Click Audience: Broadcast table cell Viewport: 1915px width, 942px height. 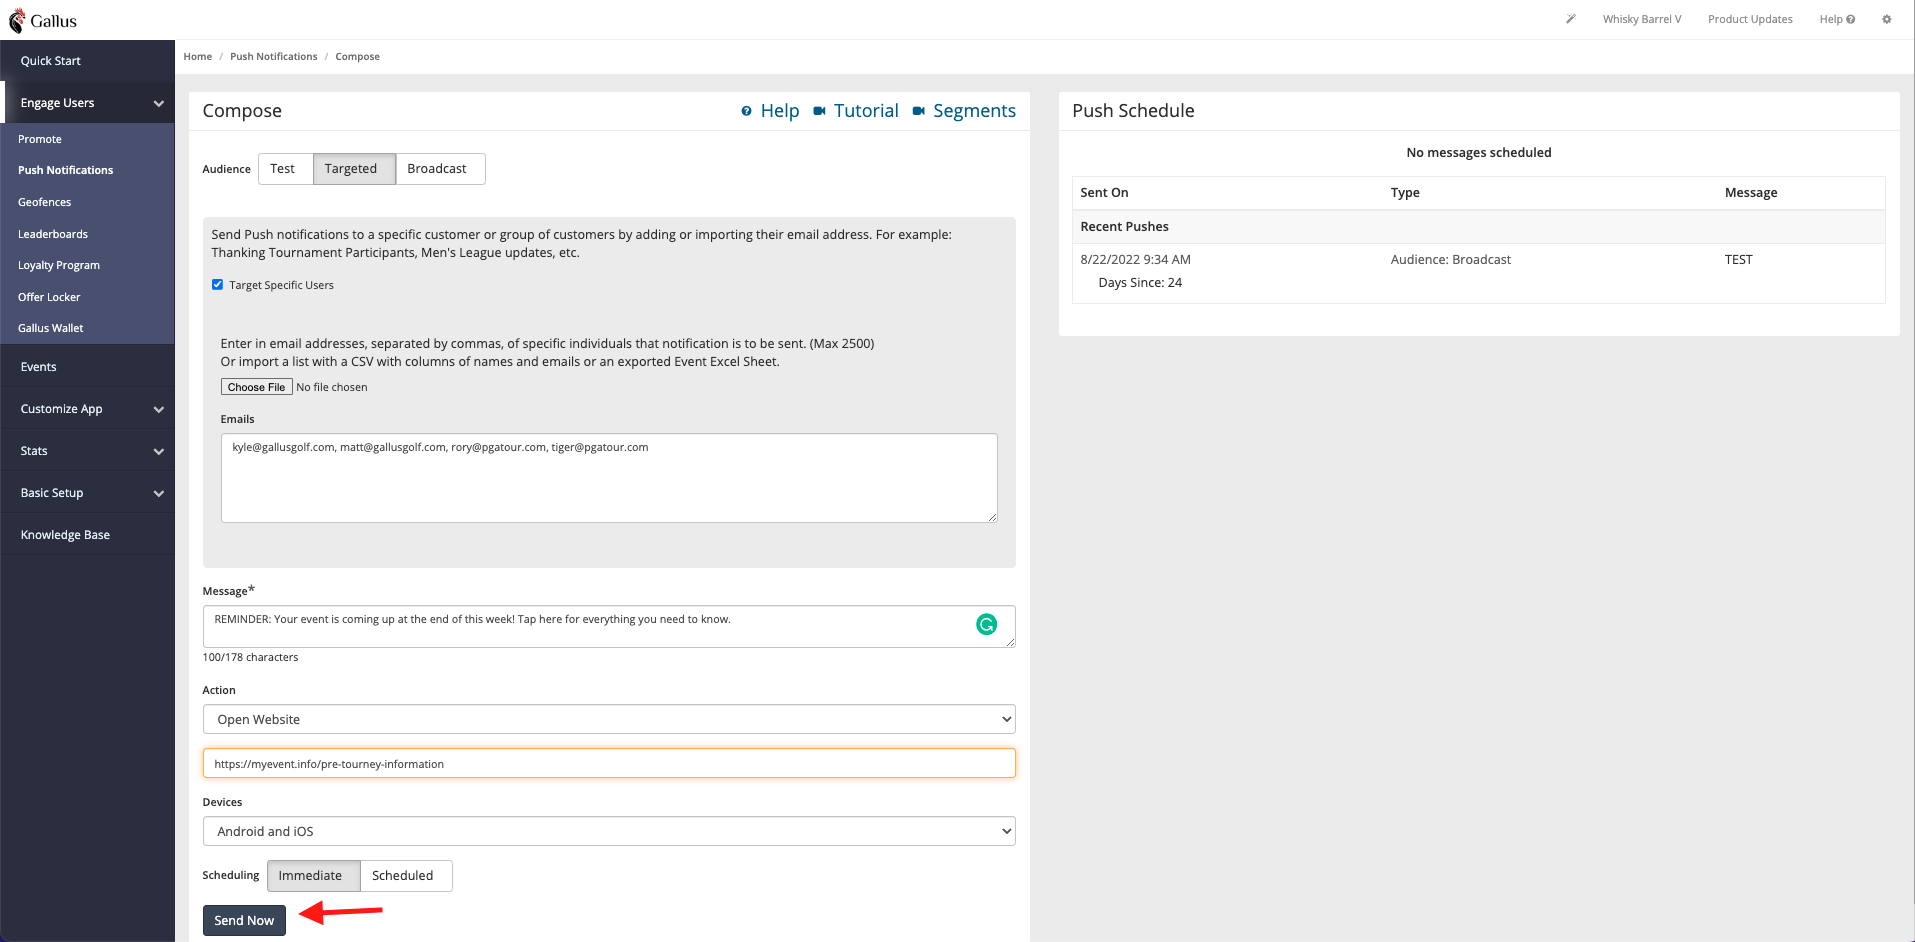1451,260
